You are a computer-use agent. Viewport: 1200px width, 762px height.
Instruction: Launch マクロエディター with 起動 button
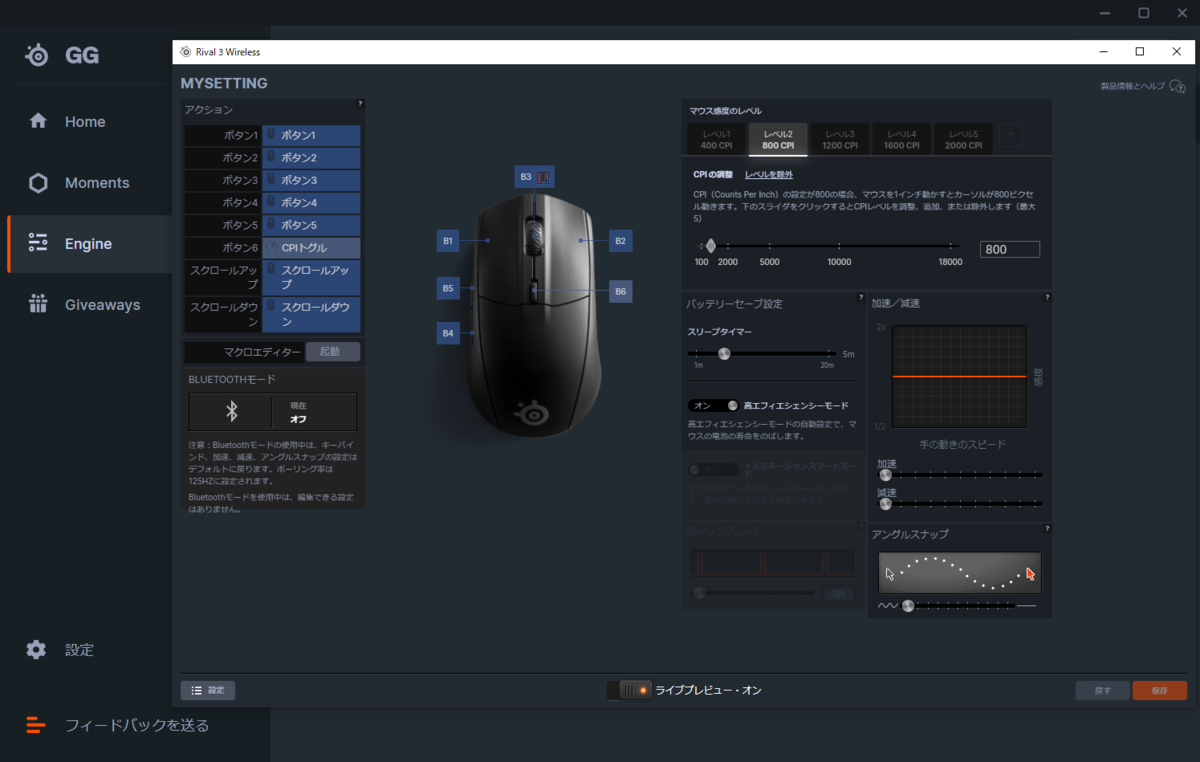(333, 352)
